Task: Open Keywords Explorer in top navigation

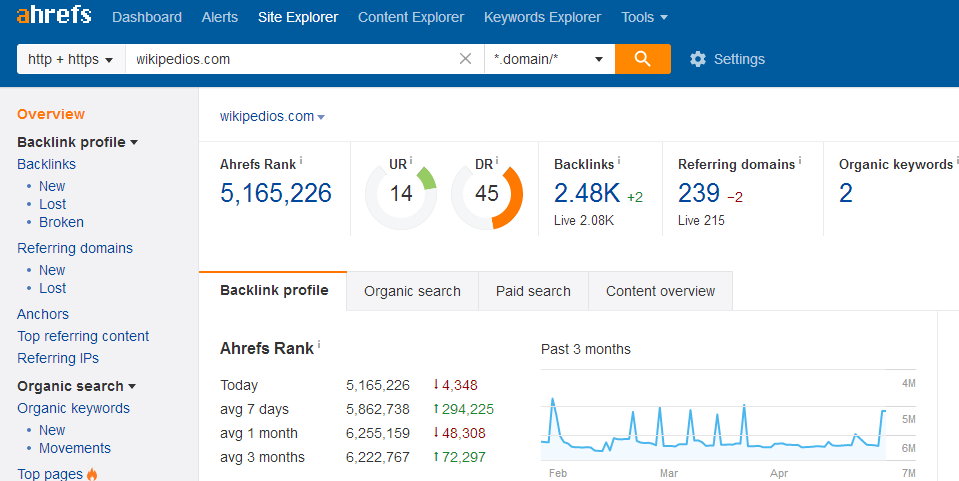Action: pos(542,17)
